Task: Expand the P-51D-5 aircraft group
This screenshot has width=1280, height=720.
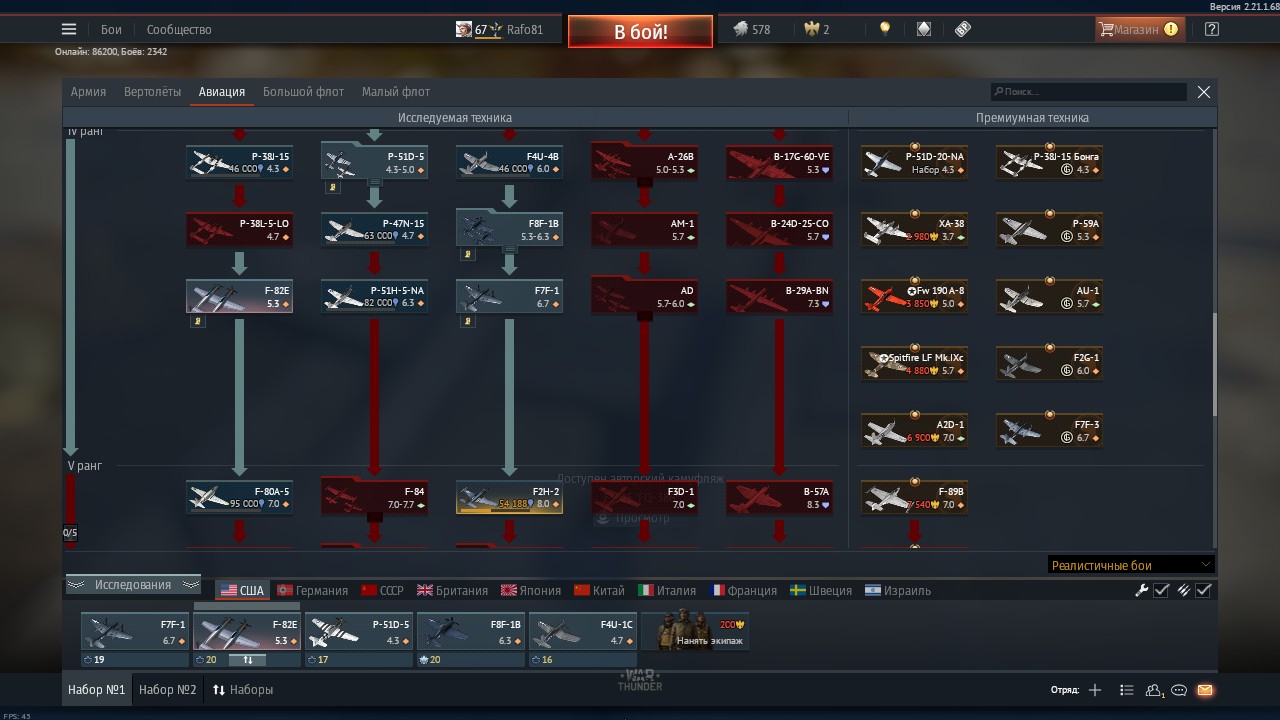Action: tap(374, 162)
